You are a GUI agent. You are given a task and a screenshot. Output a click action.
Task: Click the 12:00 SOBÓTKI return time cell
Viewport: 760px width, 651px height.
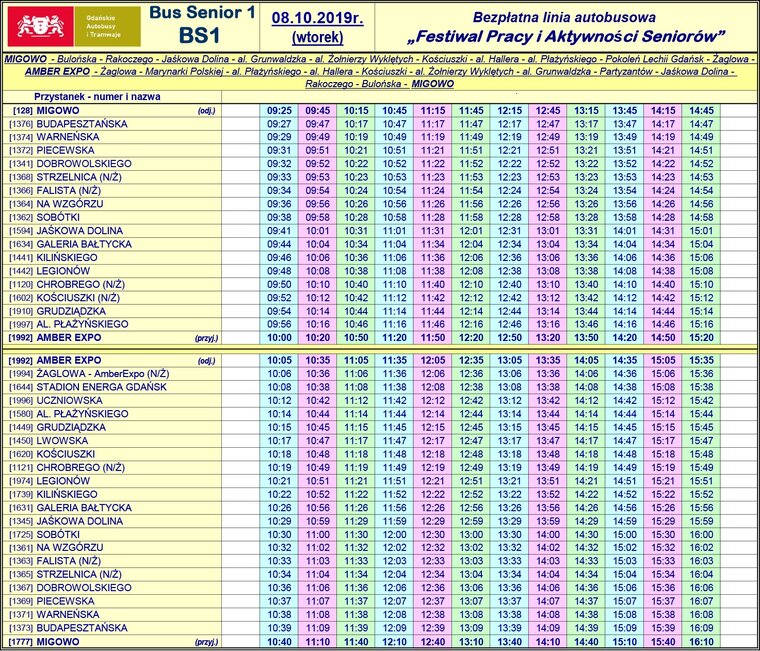click(x=395, y=535)
